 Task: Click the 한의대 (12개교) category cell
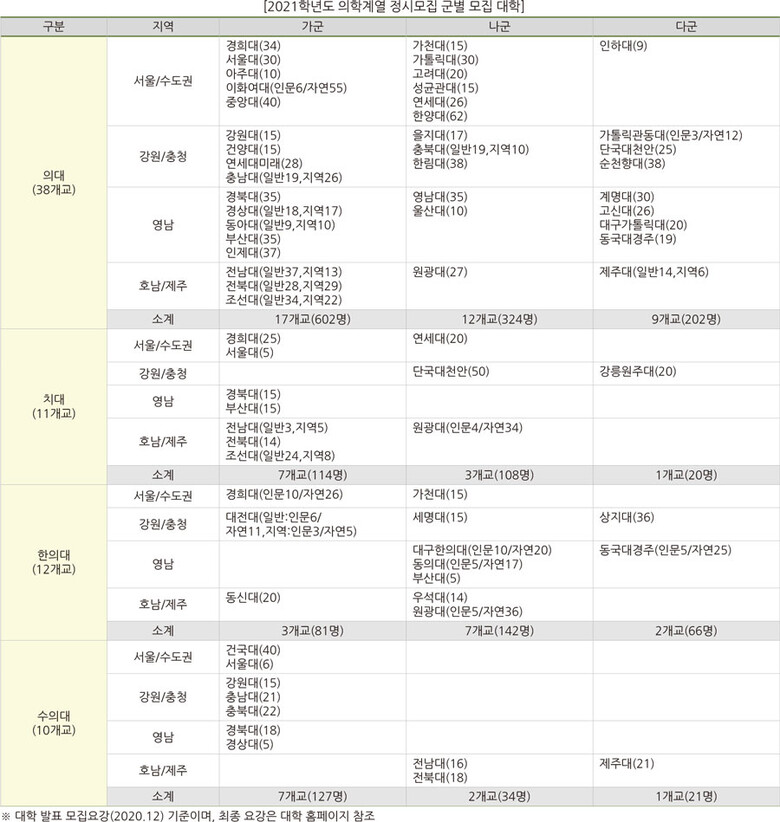click(53, 562)
